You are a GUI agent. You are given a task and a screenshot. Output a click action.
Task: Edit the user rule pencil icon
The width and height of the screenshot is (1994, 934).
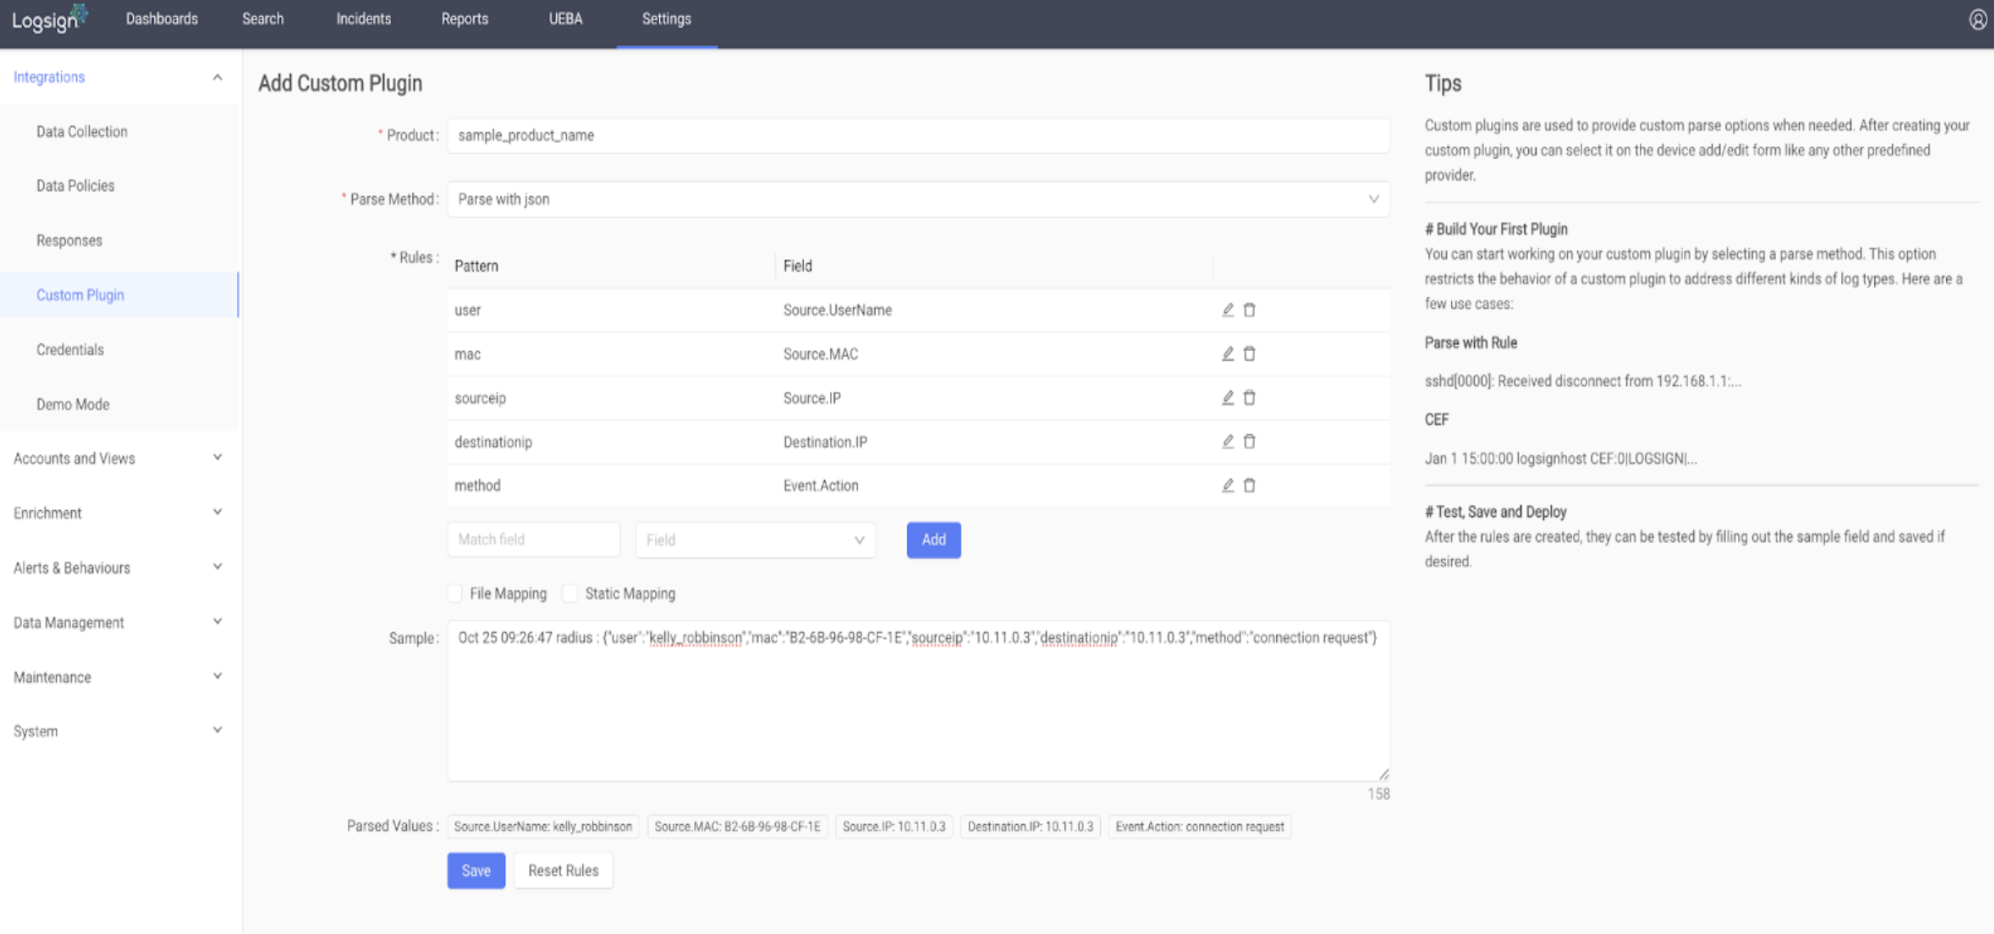coord(1227,310)
